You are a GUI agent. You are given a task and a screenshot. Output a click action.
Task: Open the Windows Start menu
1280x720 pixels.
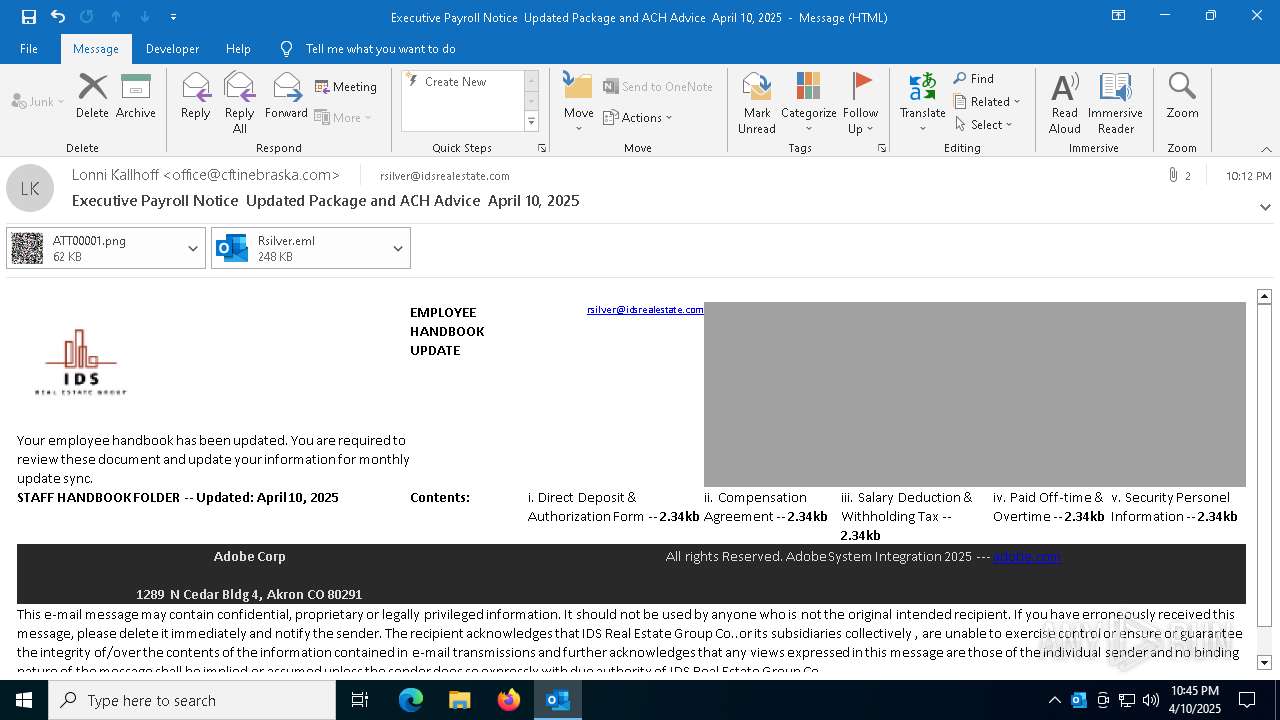(24, 700)
